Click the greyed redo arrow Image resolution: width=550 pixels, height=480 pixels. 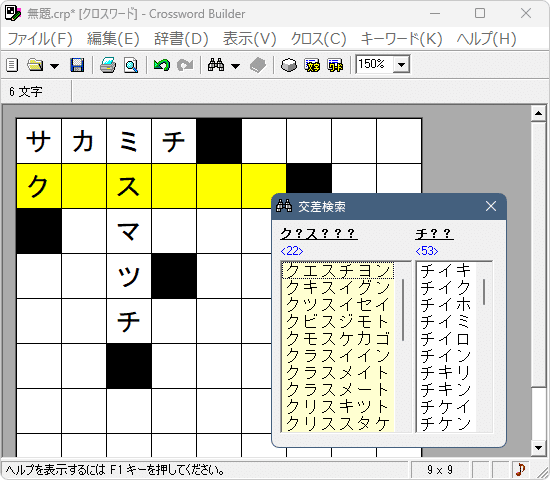pos(185,65)
